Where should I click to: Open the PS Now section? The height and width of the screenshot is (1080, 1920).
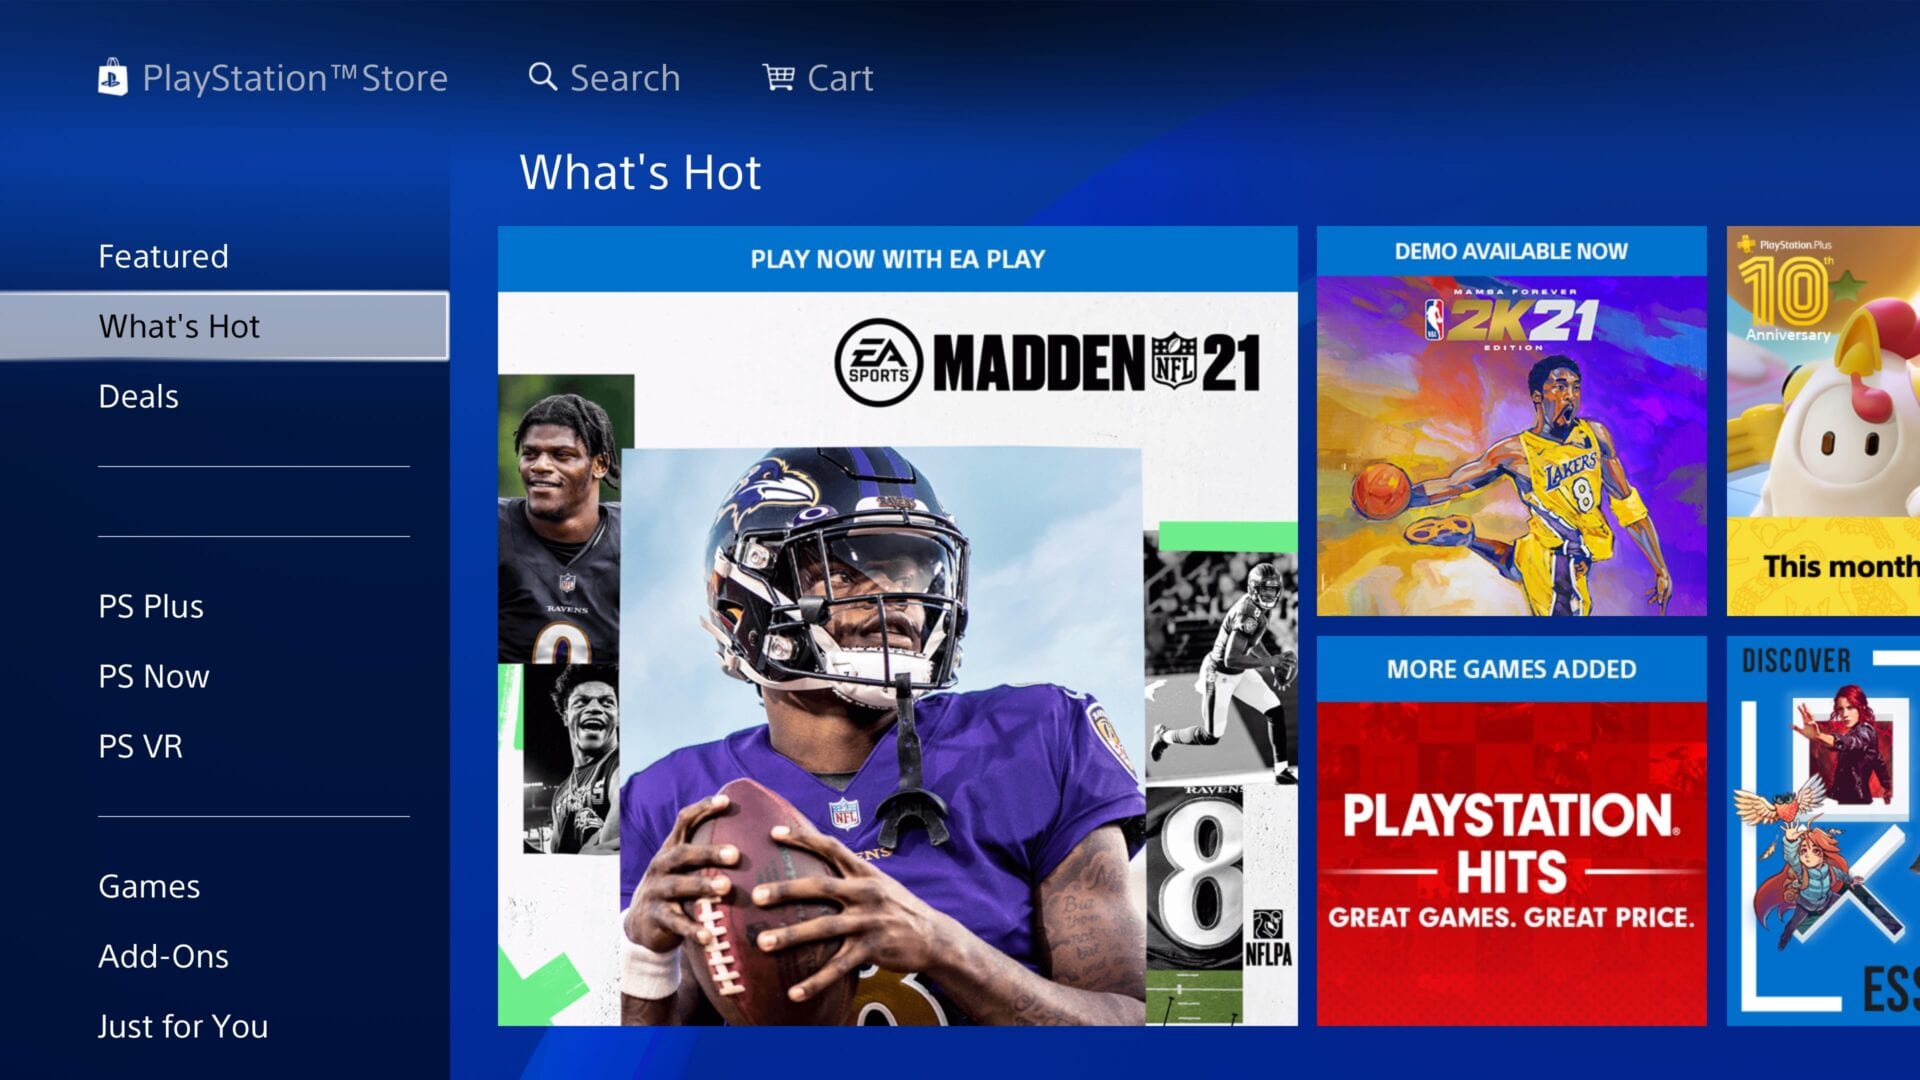154,676
